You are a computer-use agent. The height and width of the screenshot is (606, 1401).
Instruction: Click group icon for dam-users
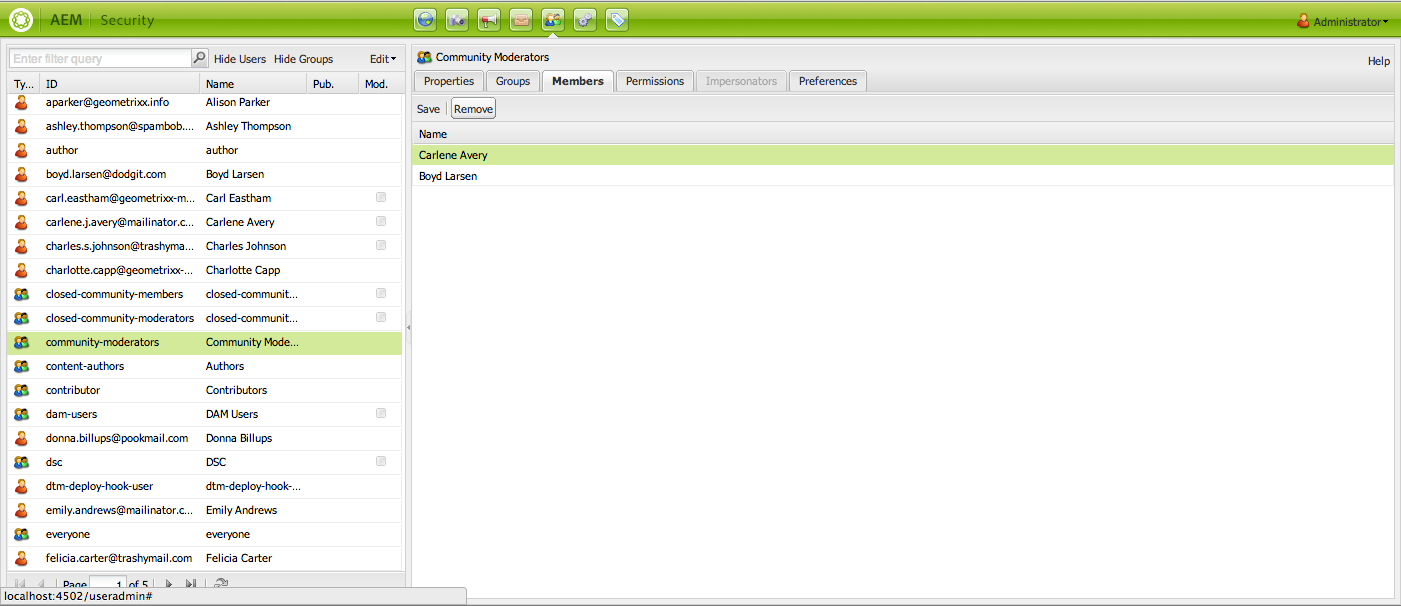tap(21, 414)
